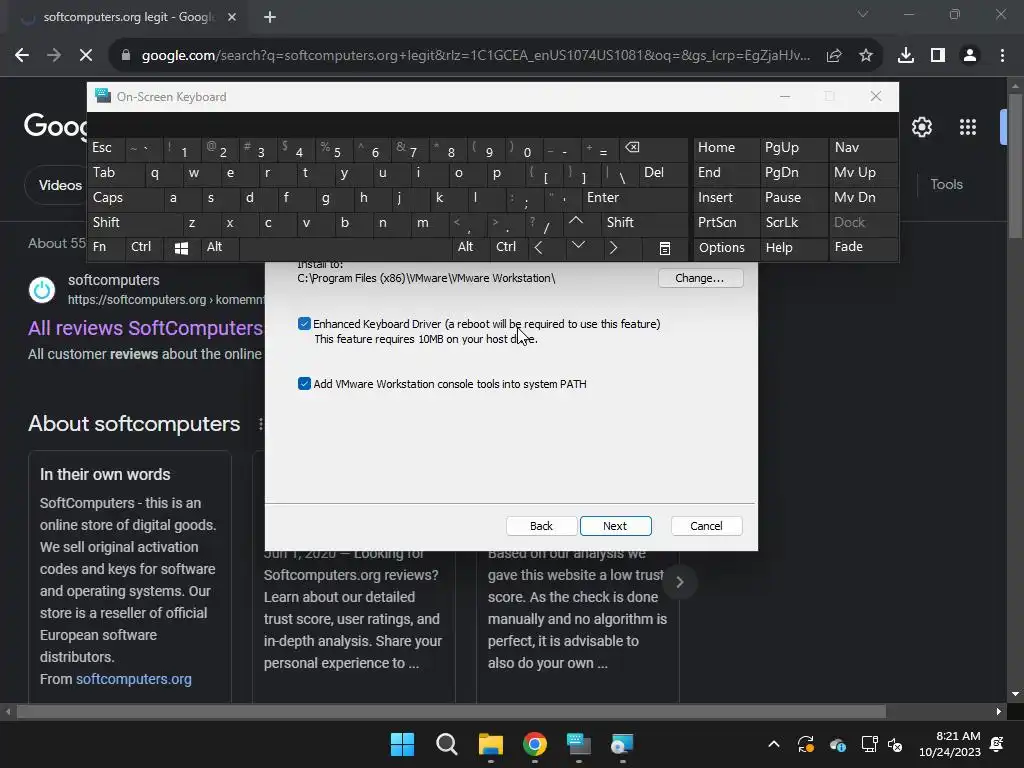Show hidden system tray icons

(x=774, y=744)
